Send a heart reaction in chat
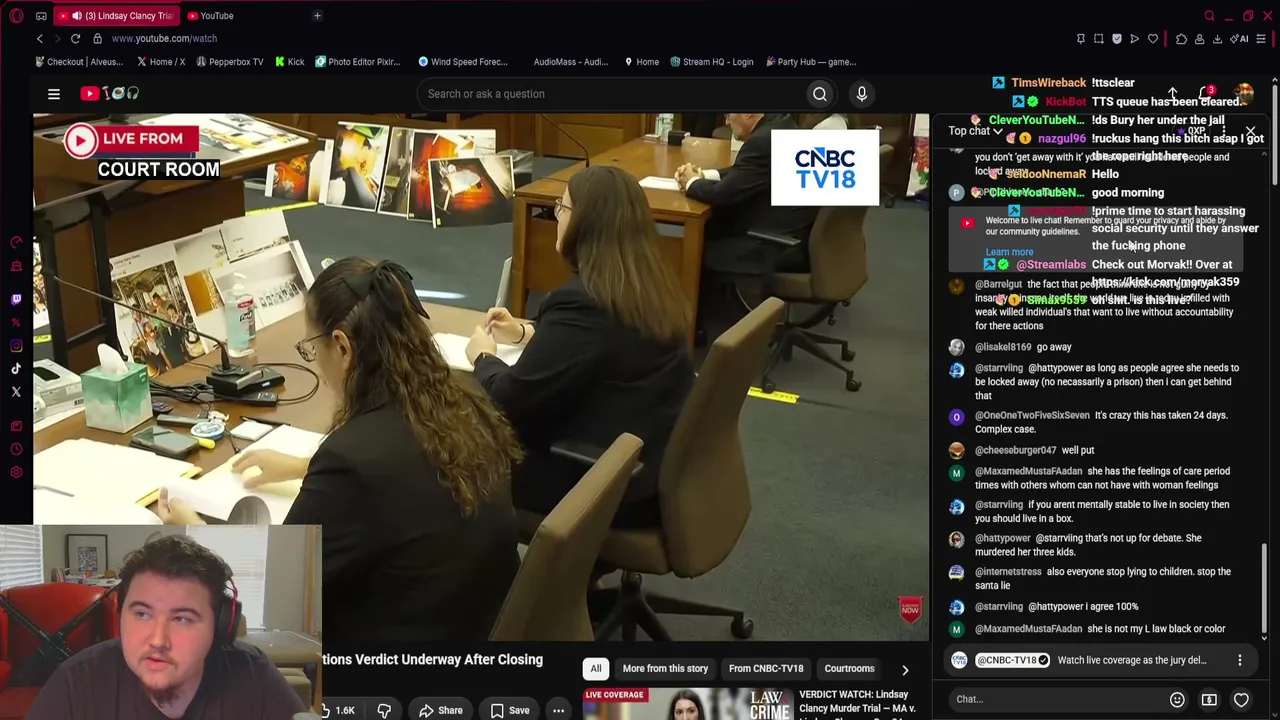 pyautogui.click(x=1241, y=700)
